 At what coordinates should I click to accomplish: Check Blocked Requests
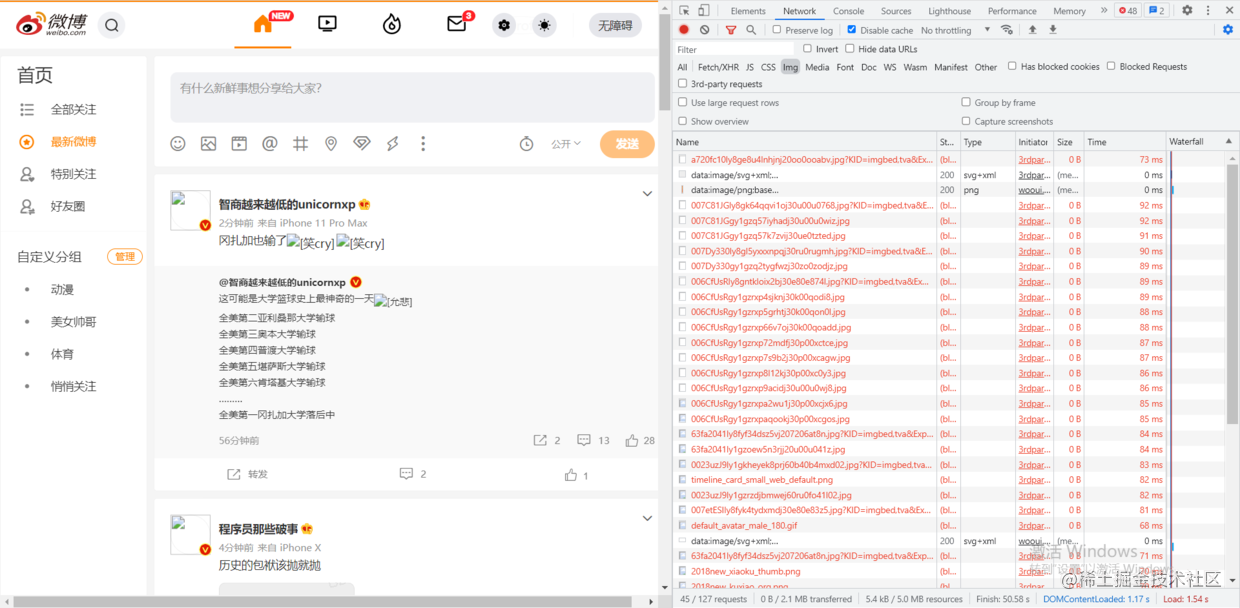[x=1111, y=66]
